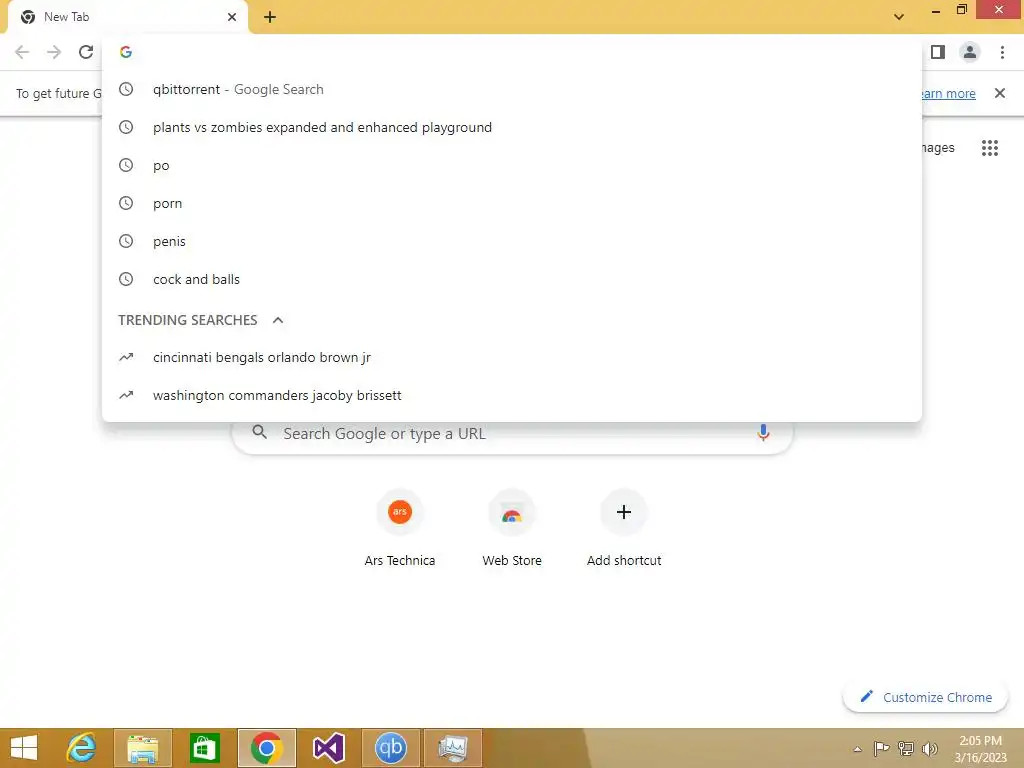
Task: Show hidden tray icons arrow
Action: (857, 749)
